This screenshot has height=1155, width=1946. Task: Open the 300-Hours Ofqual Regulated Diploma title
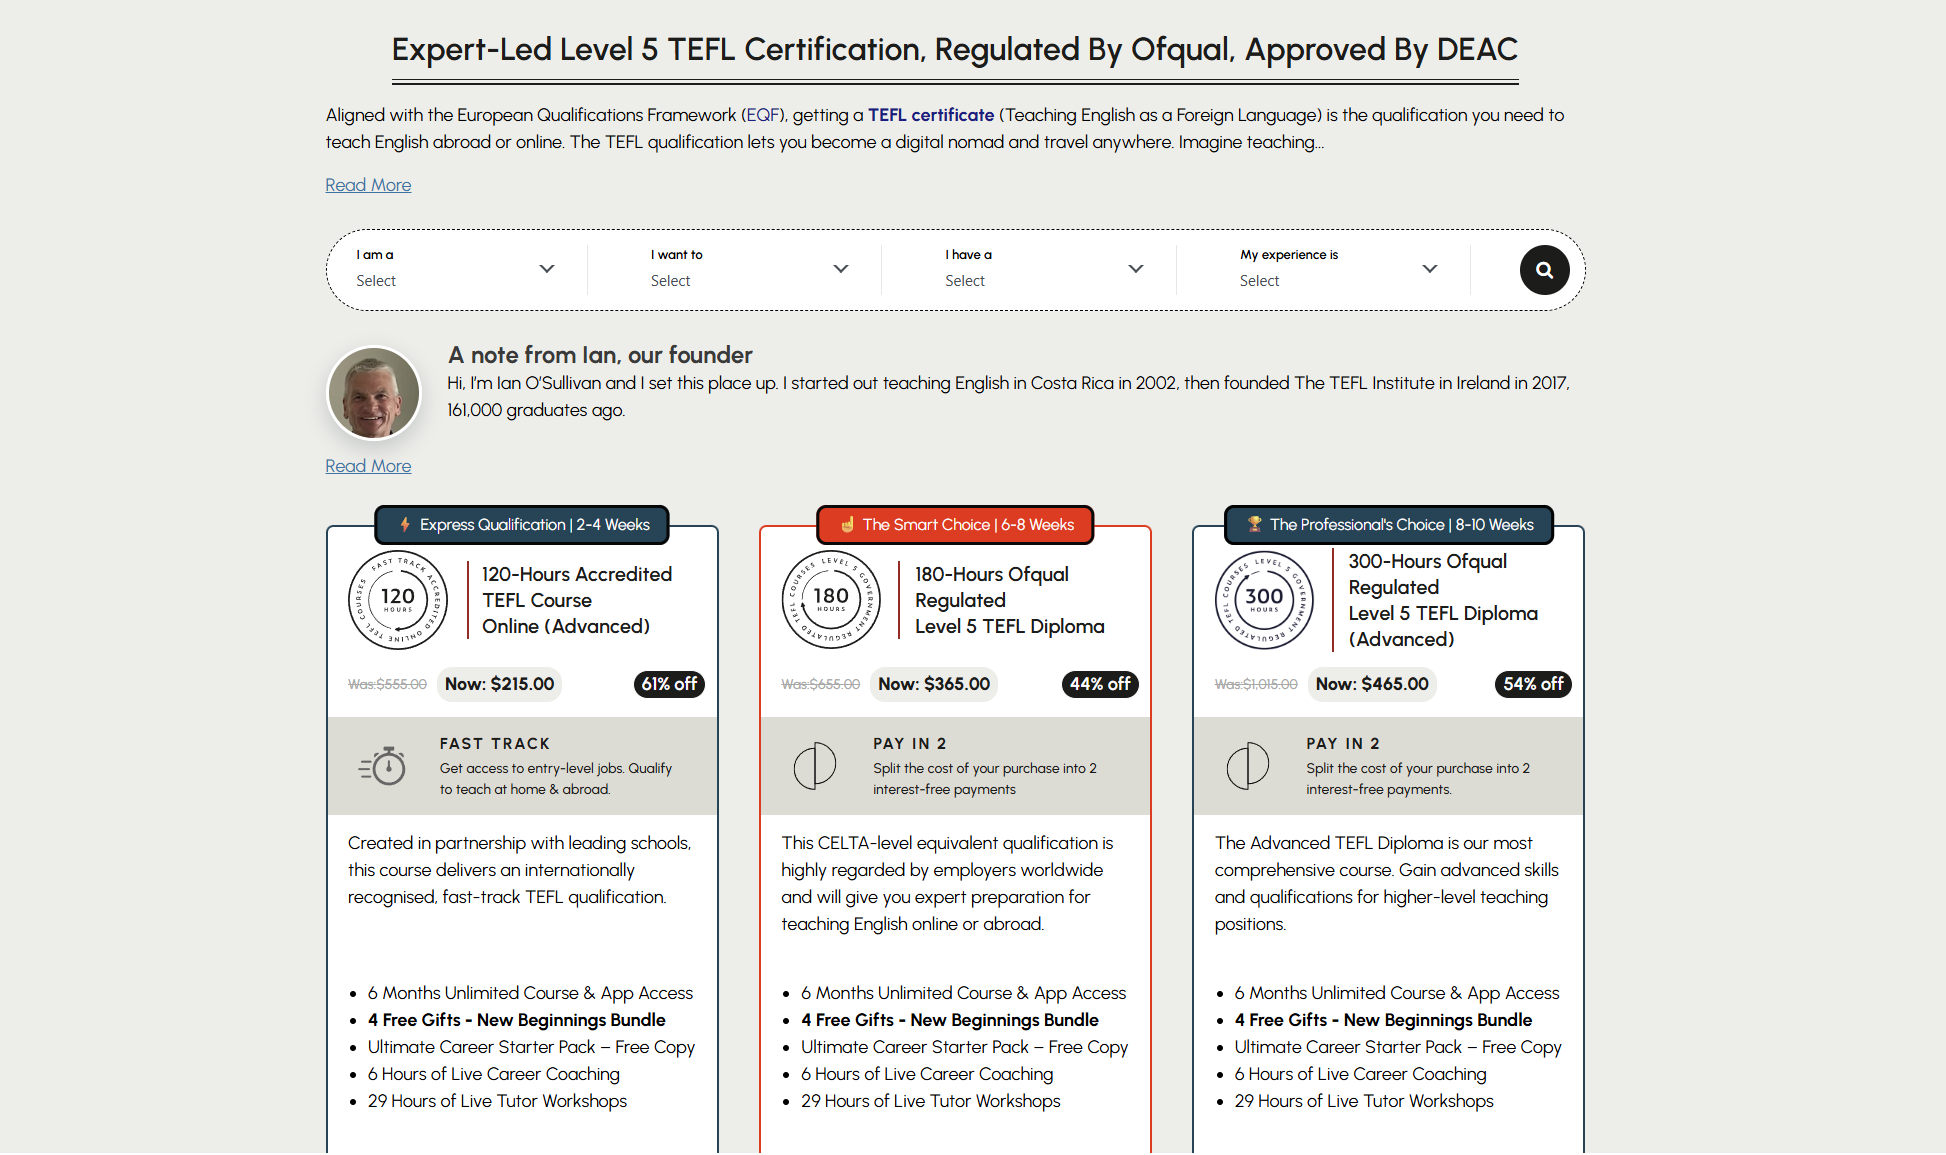point(1443,600)
